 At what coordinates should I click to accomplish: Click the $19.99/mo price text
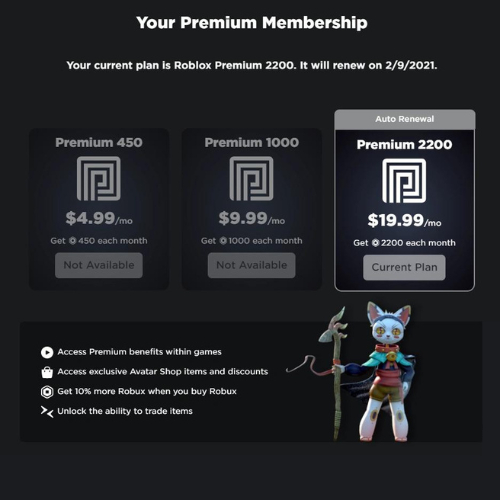(404, 221)
